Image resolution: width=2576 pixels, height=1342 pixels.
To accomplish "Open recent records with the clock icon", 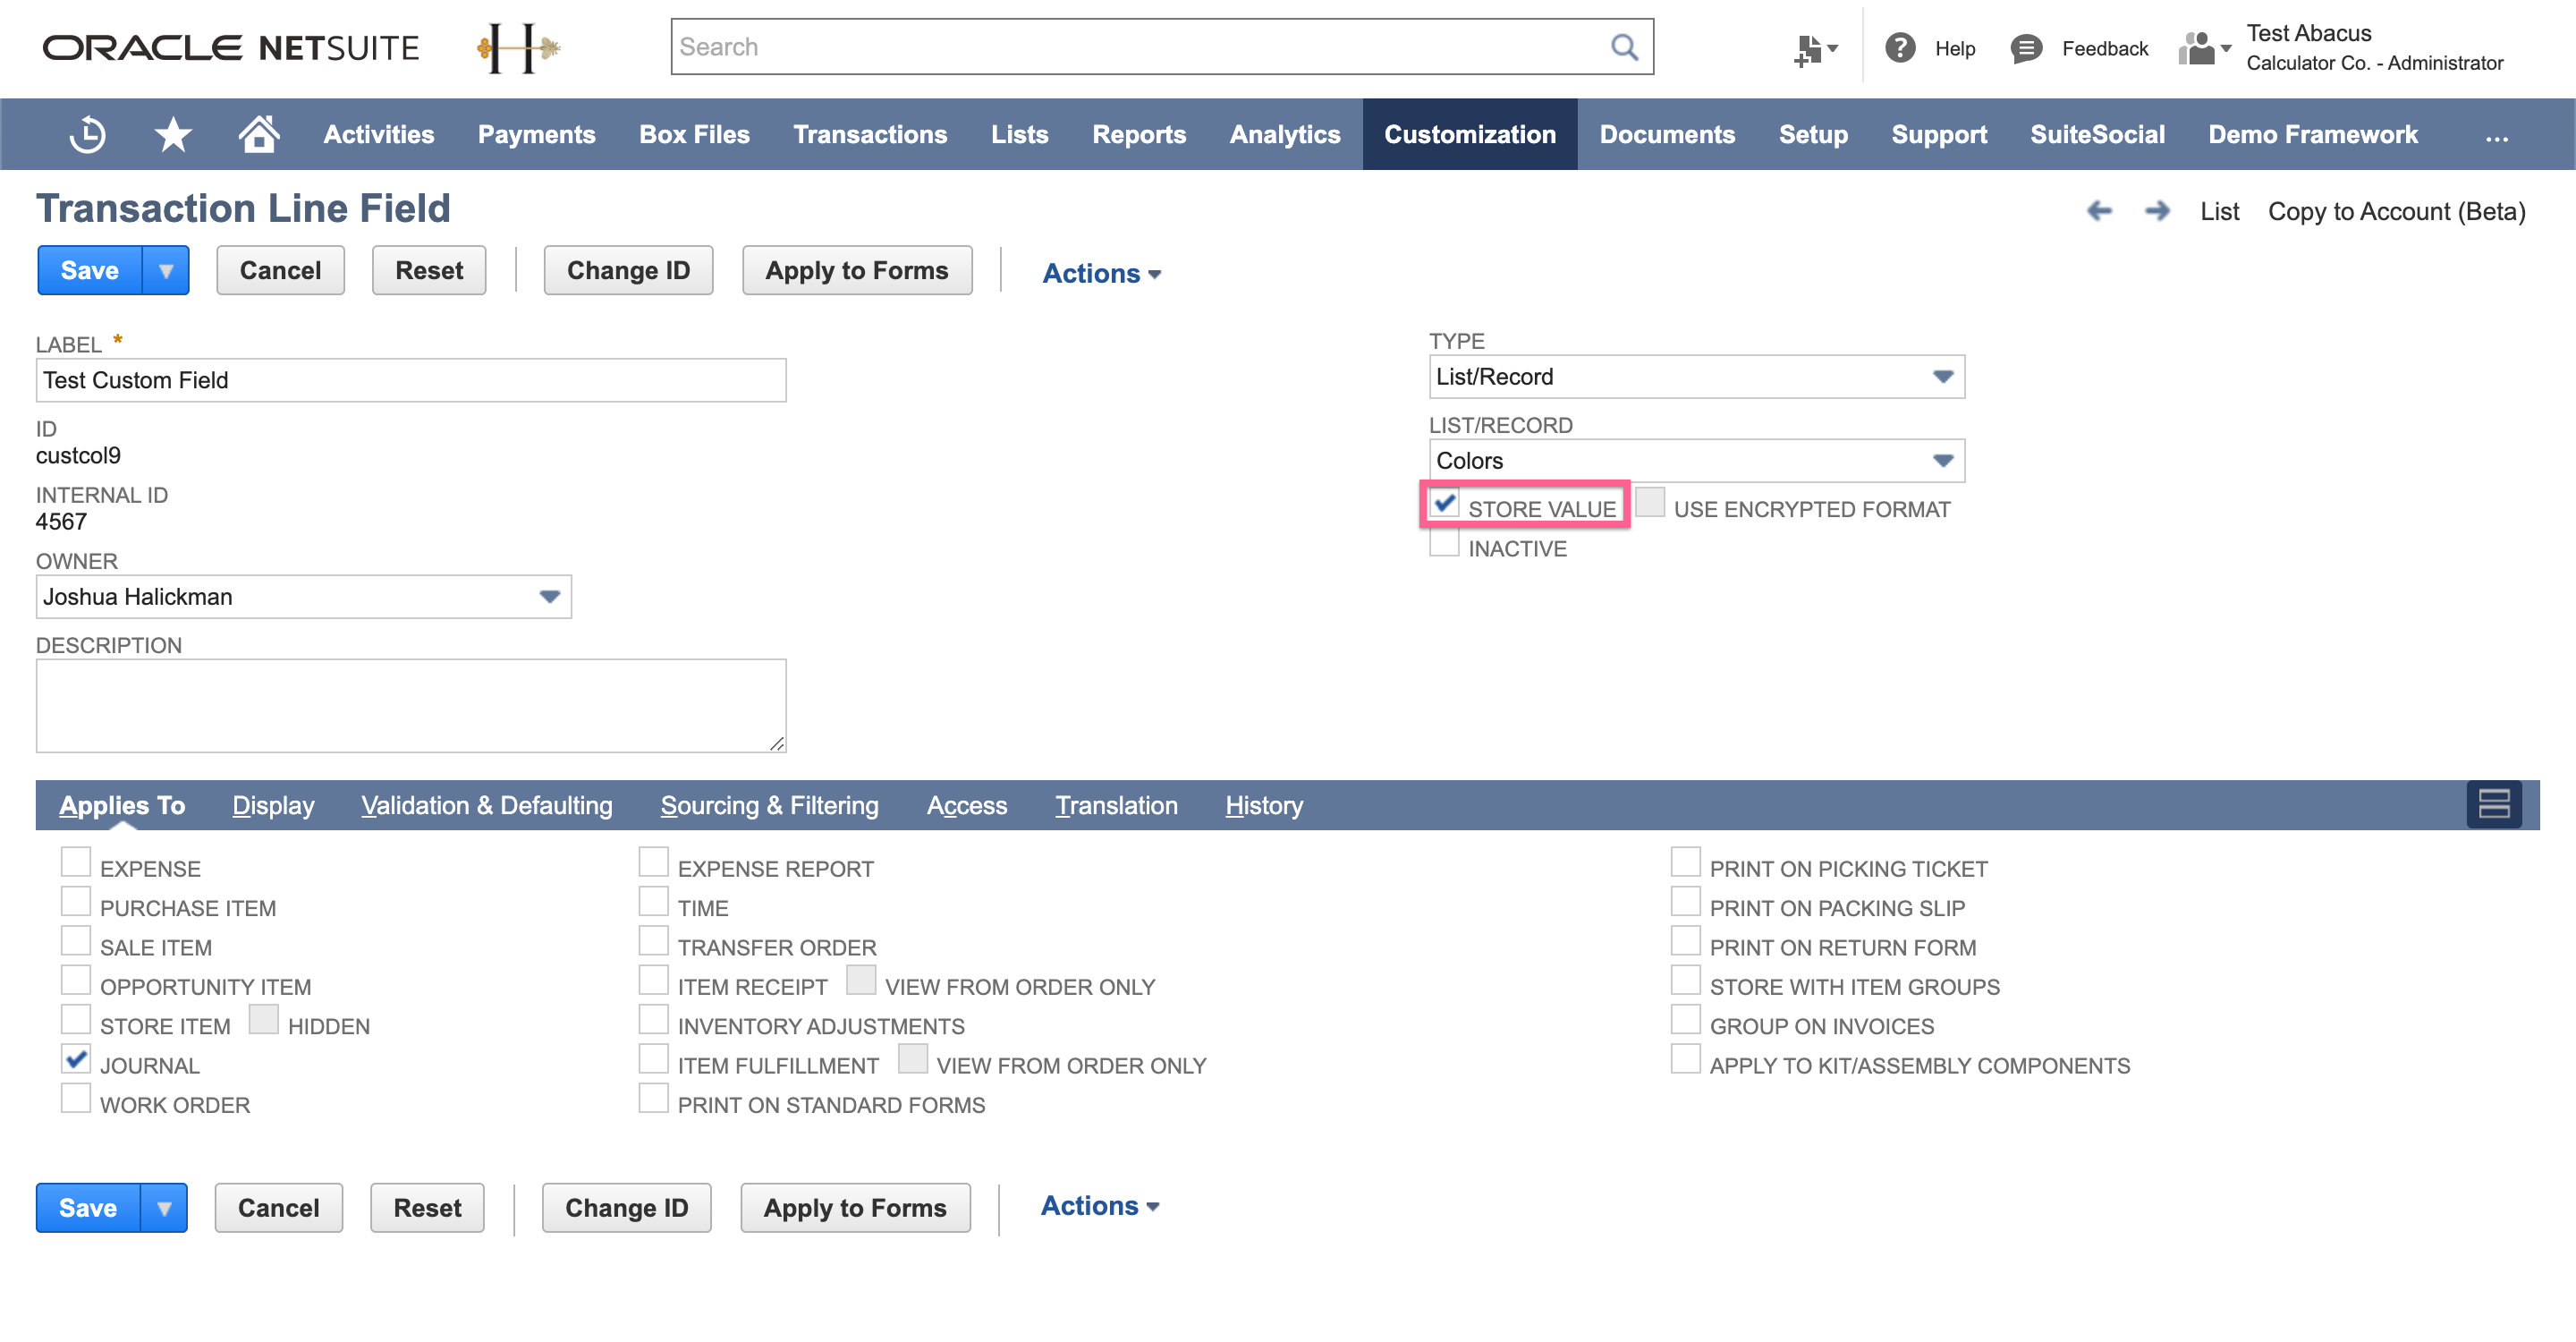I will (86, 134).
